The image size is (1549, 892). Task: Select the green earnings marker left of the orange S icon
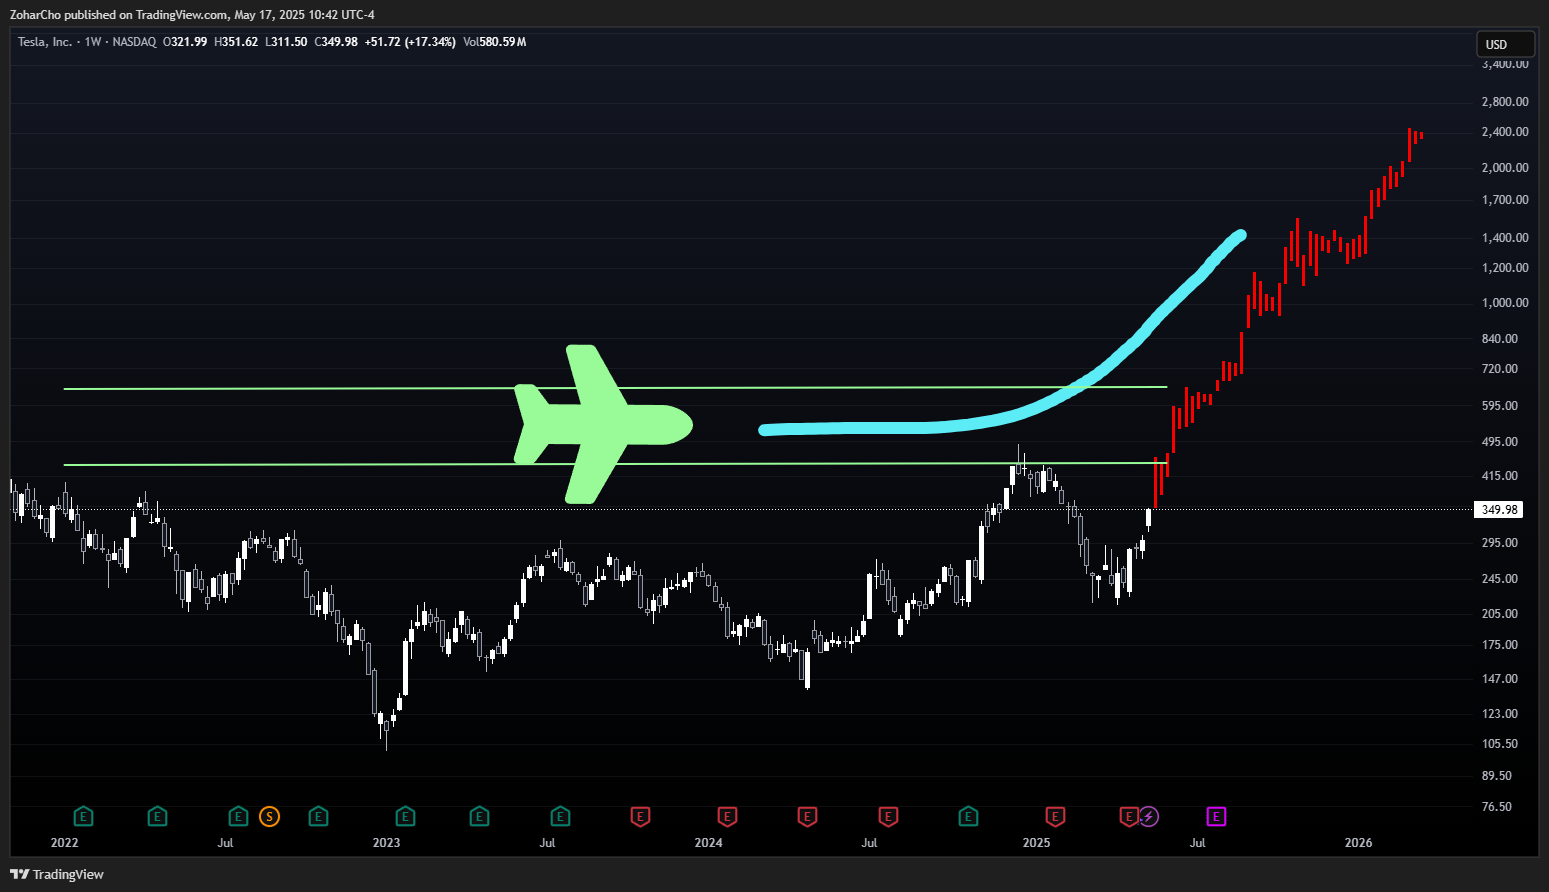(238, 817)
